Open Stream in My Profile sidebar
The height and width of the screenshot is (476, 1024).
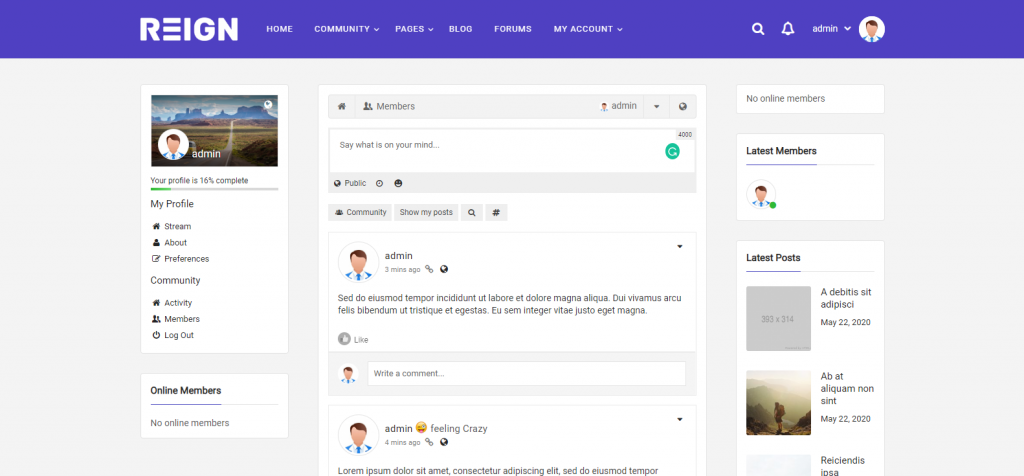(x=172, y=227)
